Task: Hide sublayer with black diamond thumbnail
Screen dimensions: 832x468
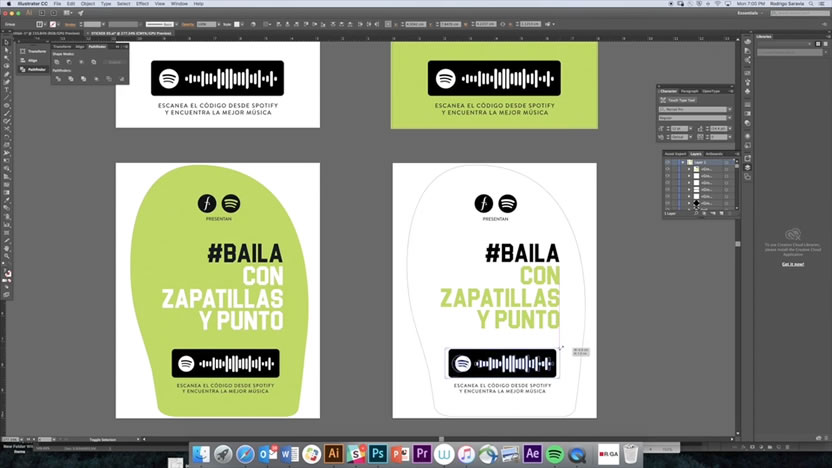Action: pos(668,203)
